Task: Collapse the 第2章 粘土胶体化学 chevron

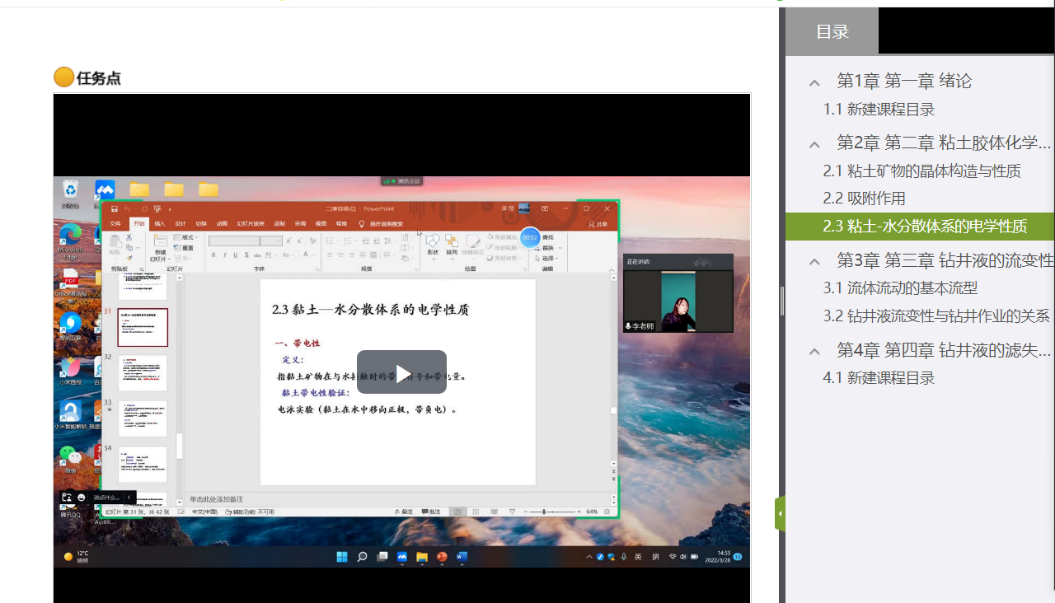Action: click(x=815, y=143)
